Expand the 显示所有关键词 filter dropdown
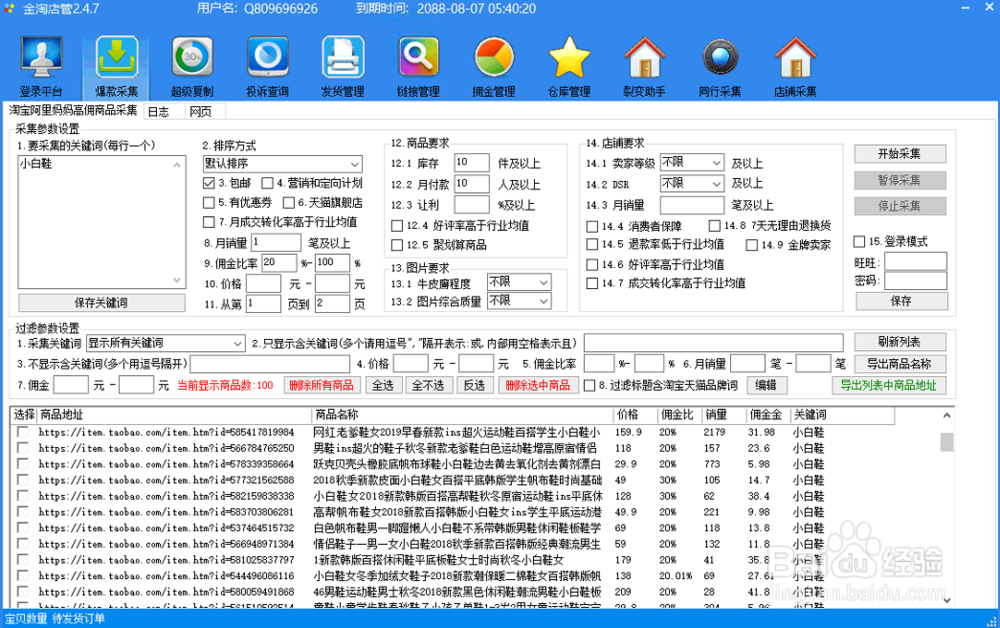Screen dimensions: 1000x628 [x=165, y=343]
